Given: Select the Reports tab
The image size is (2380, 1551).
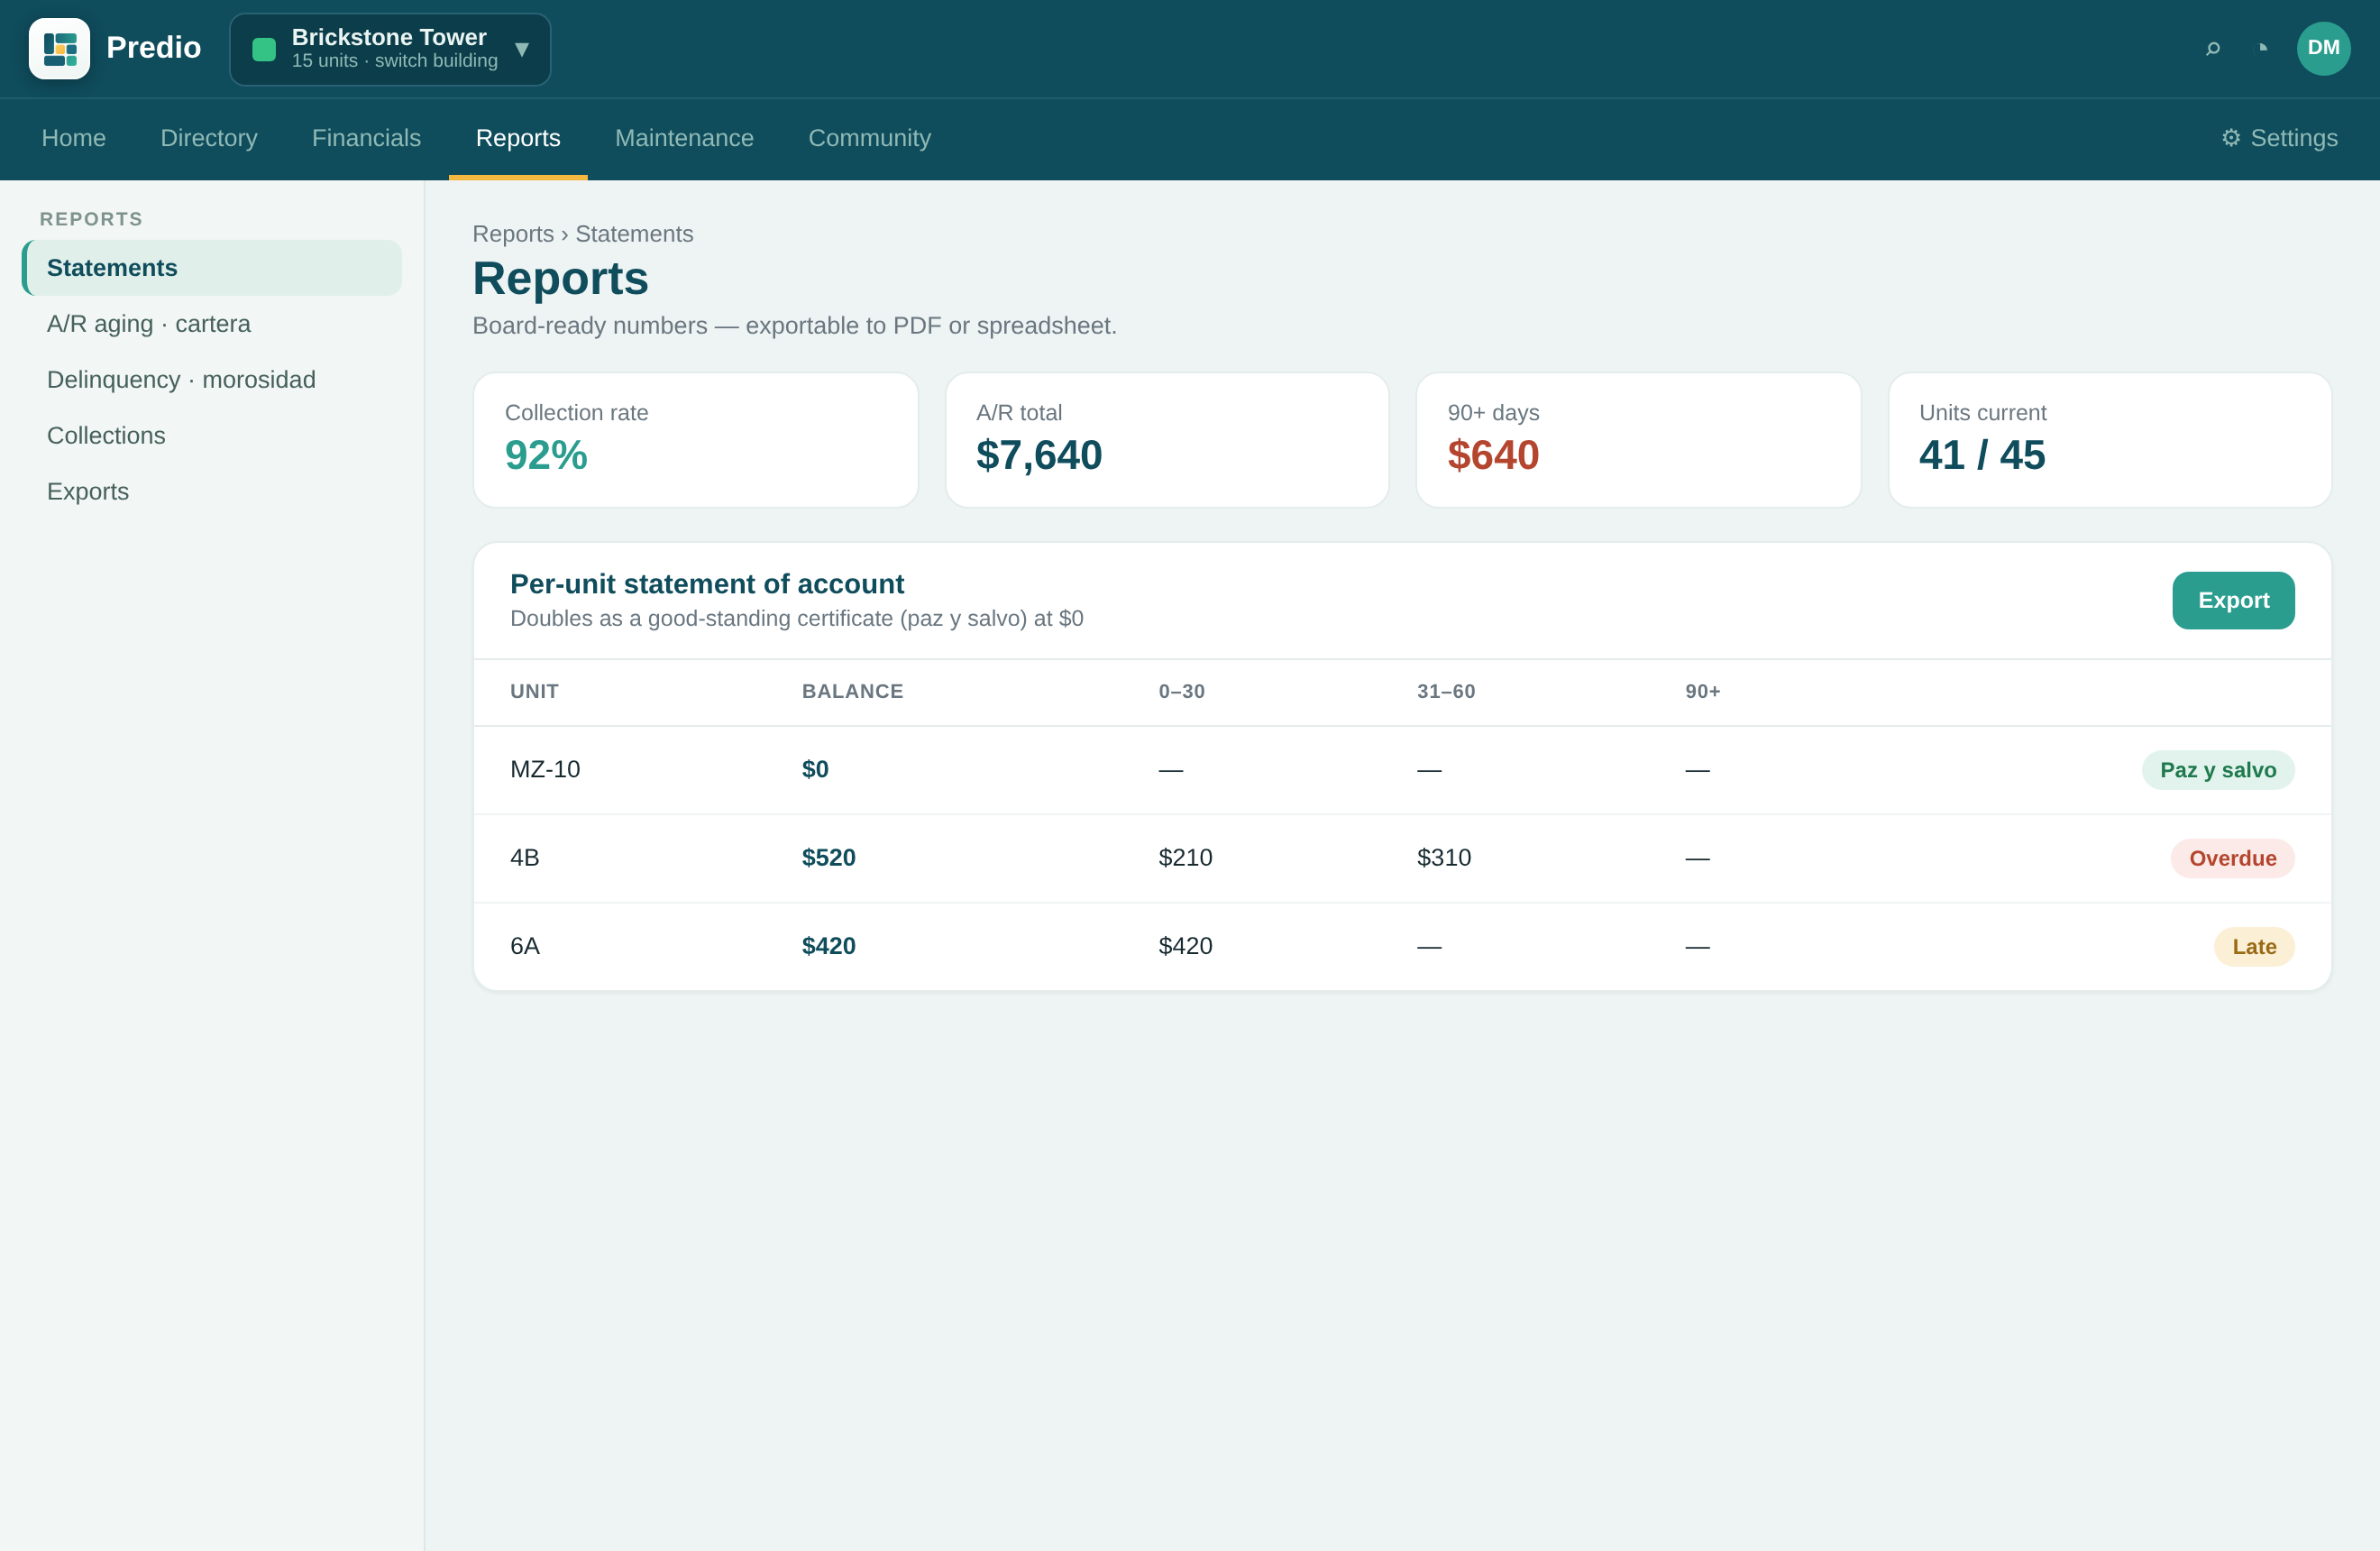Looking at the screenshot, I should (x=518, y=138).
